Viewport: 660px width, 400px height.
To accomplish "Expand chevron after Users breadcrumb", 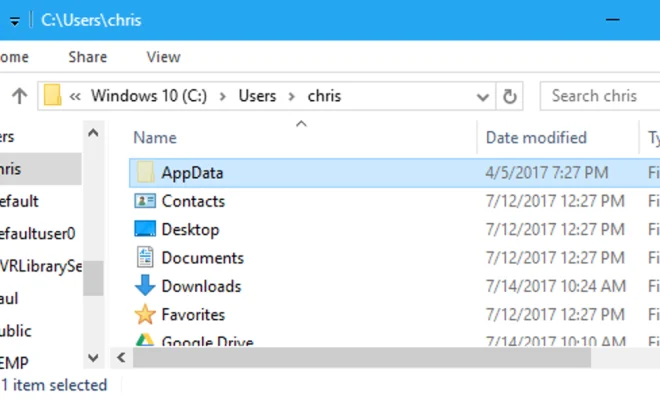I will click(x=292, y=97).
